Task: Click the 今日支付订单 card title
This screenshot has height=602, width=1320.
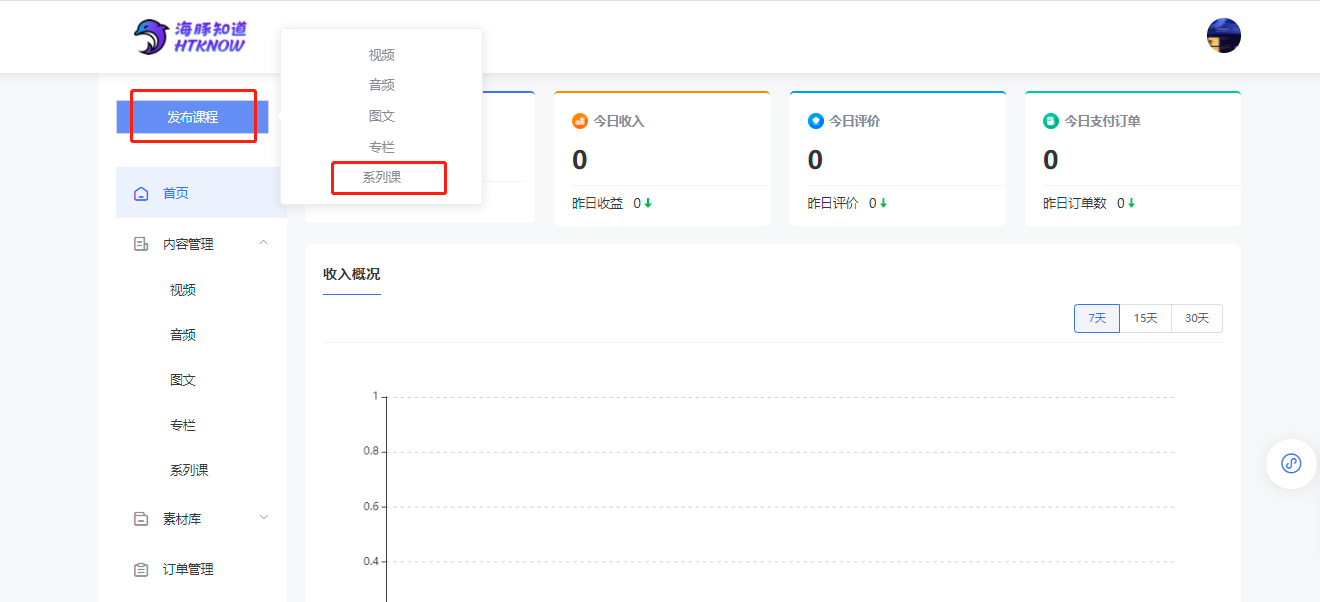Action: [x=1103, y=121]
